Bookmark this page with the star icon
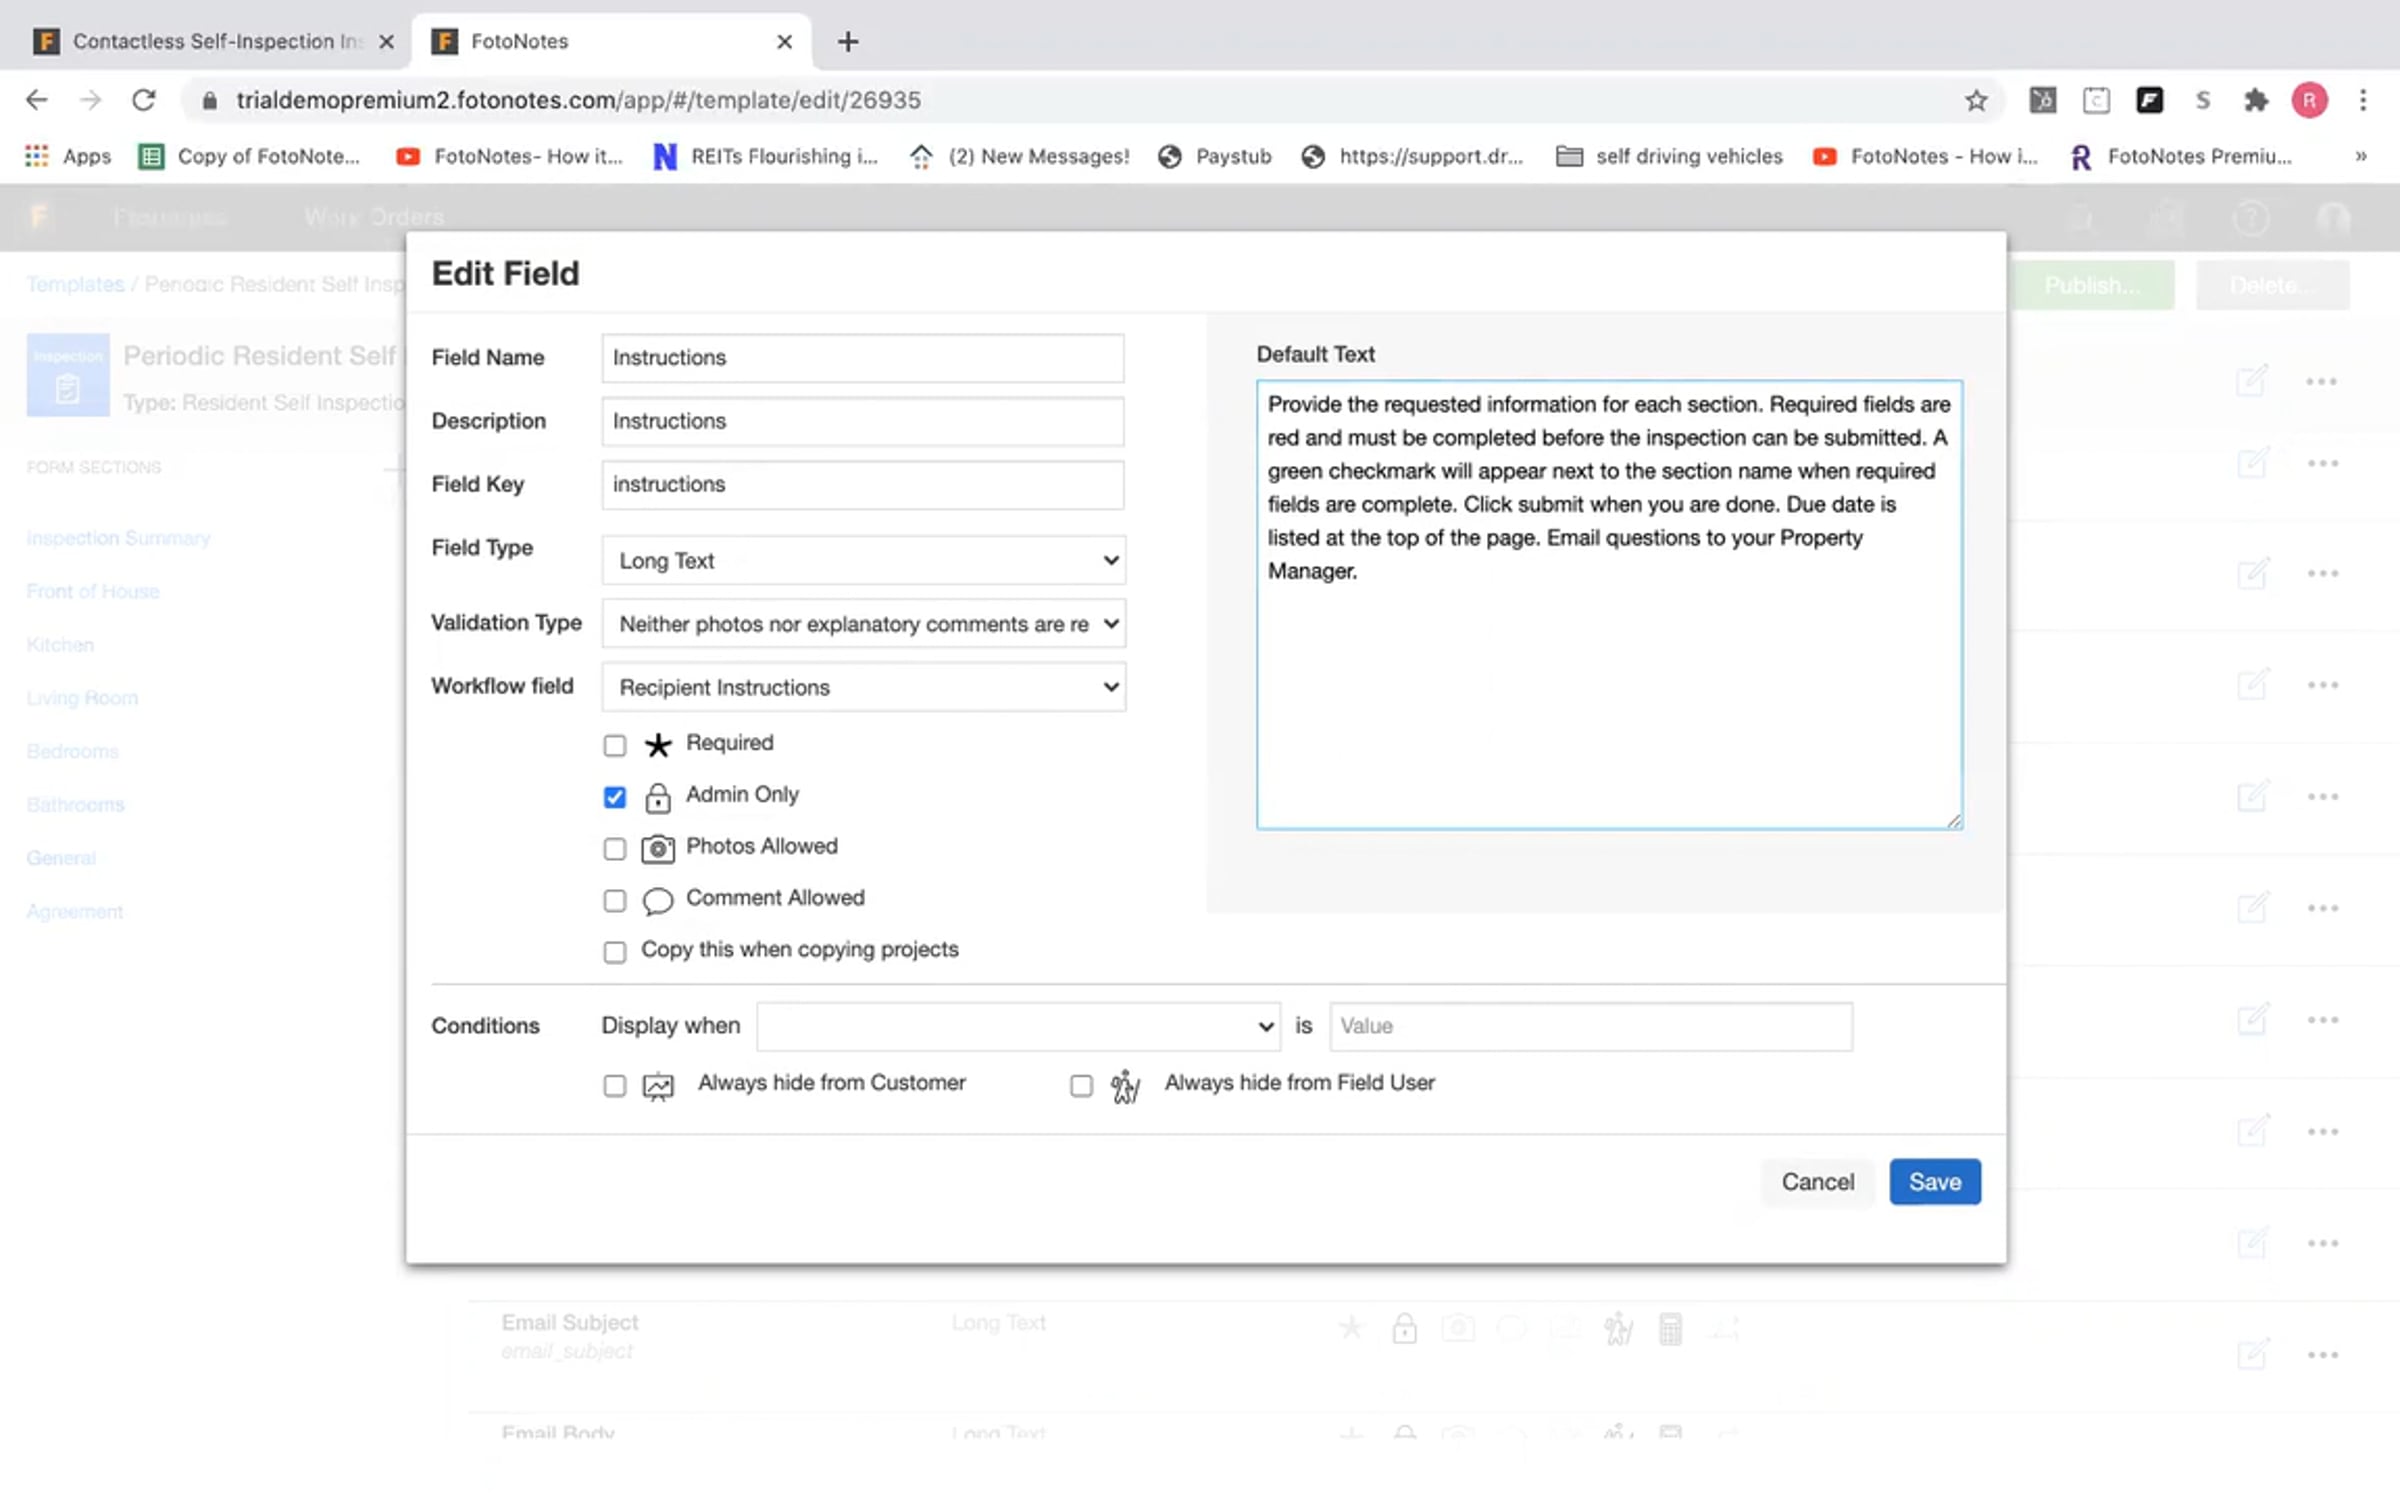The width and height of the screenshot is (2400, 1500). pyautogui.click(x=1975, y=100)
